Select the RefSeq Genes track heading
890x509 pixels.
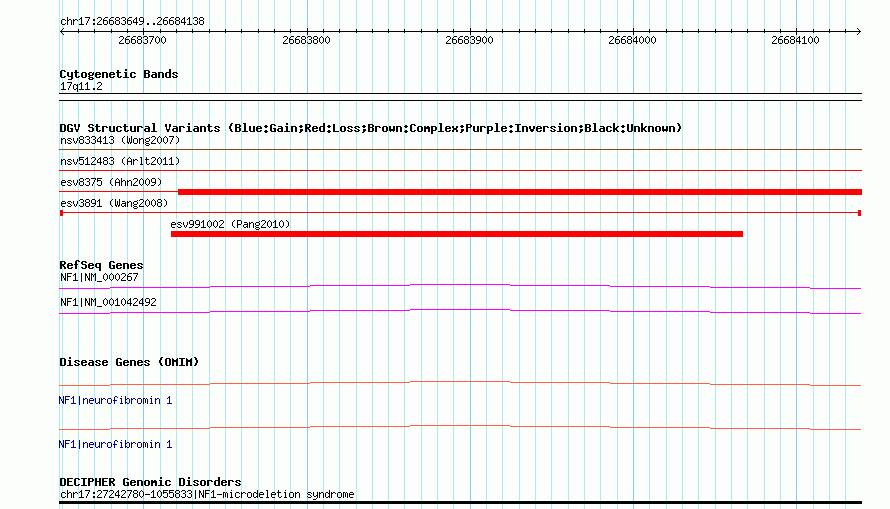click(x=101, y=266)
